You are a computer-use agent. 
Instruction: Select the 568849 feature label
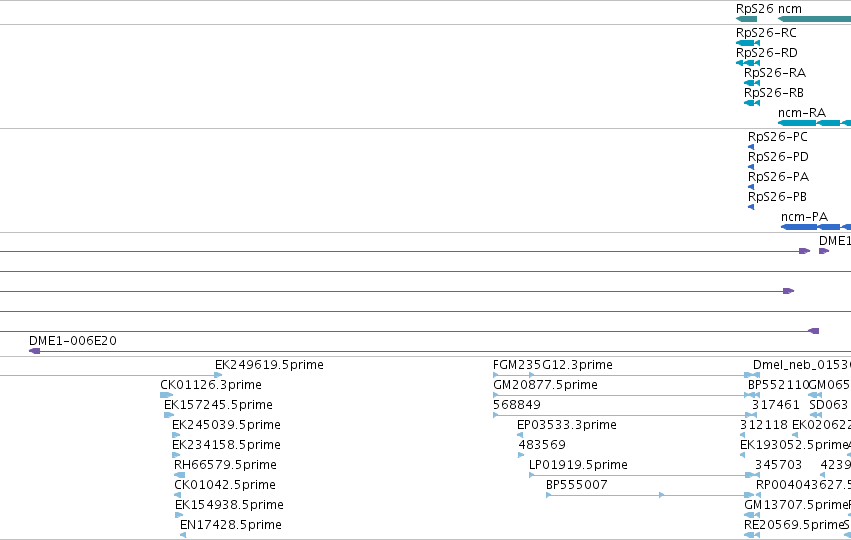pyautogui.click(x=517, y=405)
